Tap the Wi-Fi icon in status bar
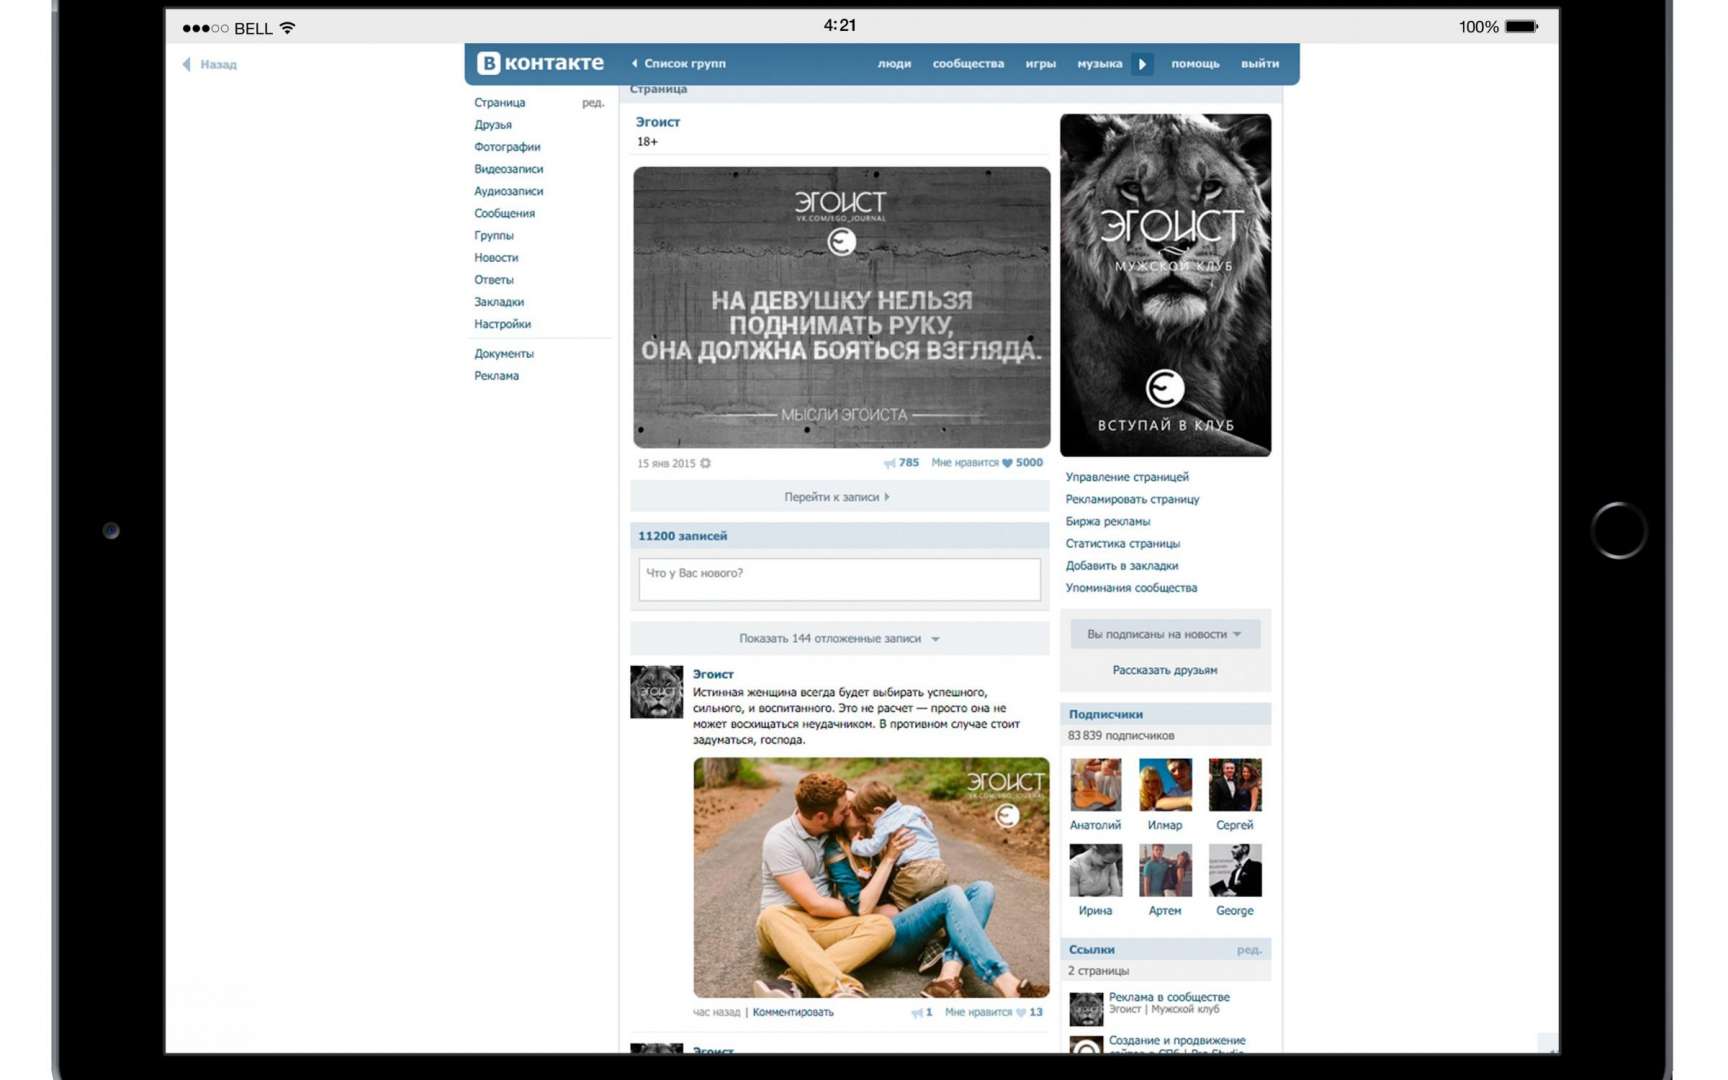This screenshot has width=1728, height=1080. point(288,27)
